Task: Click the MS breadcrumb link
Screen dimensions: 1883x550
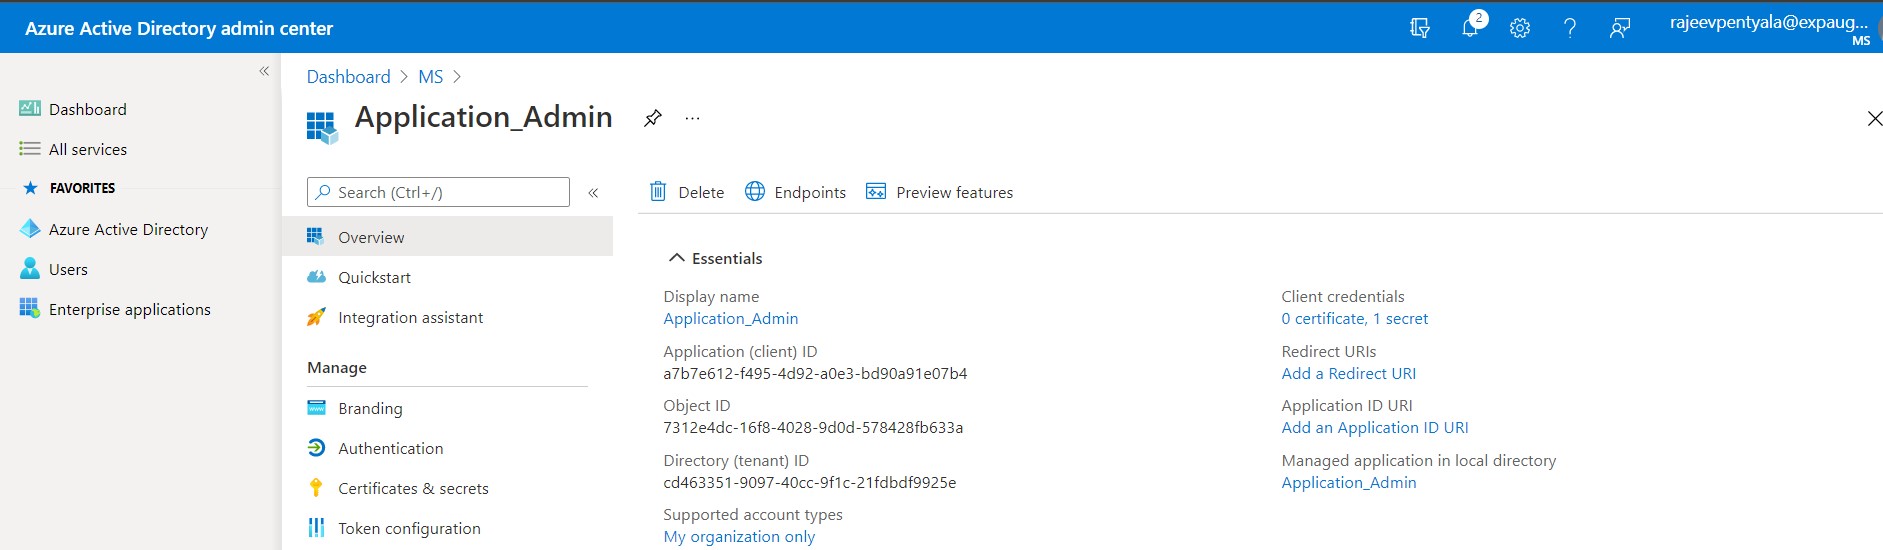Action: tap(430, 77)
